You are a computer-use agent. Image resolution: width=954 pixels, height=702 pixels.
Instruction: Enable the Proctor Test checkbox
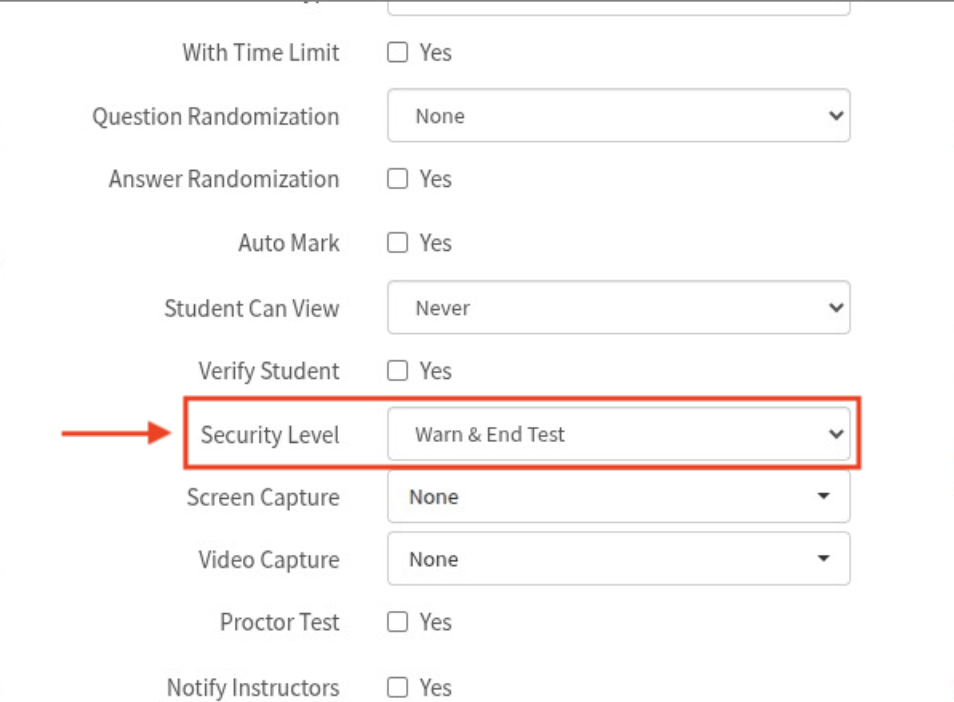coord(398,622)
